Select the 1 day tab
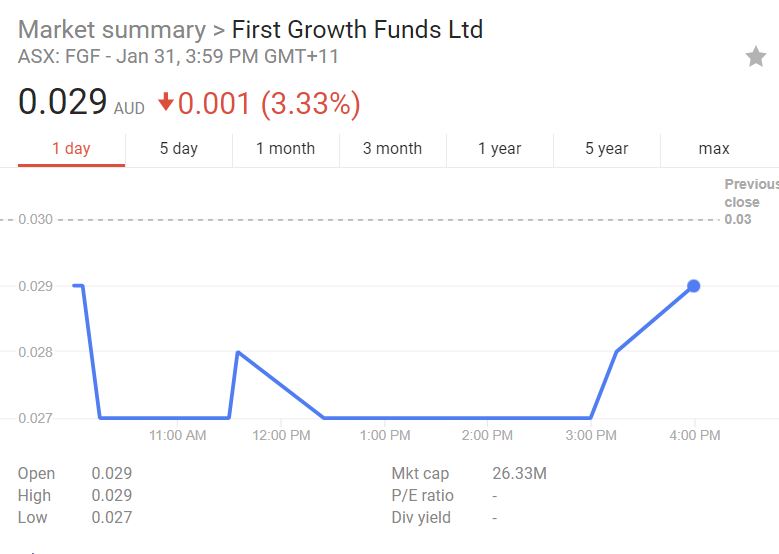 tap(71, 149)
